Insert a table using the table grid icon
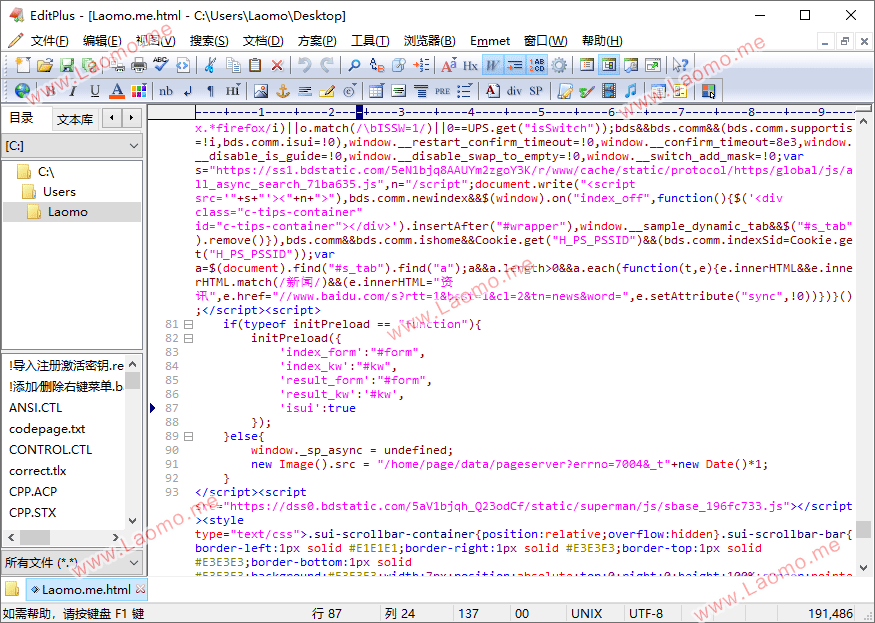This screenshot has height=623, width=875. click(x=376, y=90)
